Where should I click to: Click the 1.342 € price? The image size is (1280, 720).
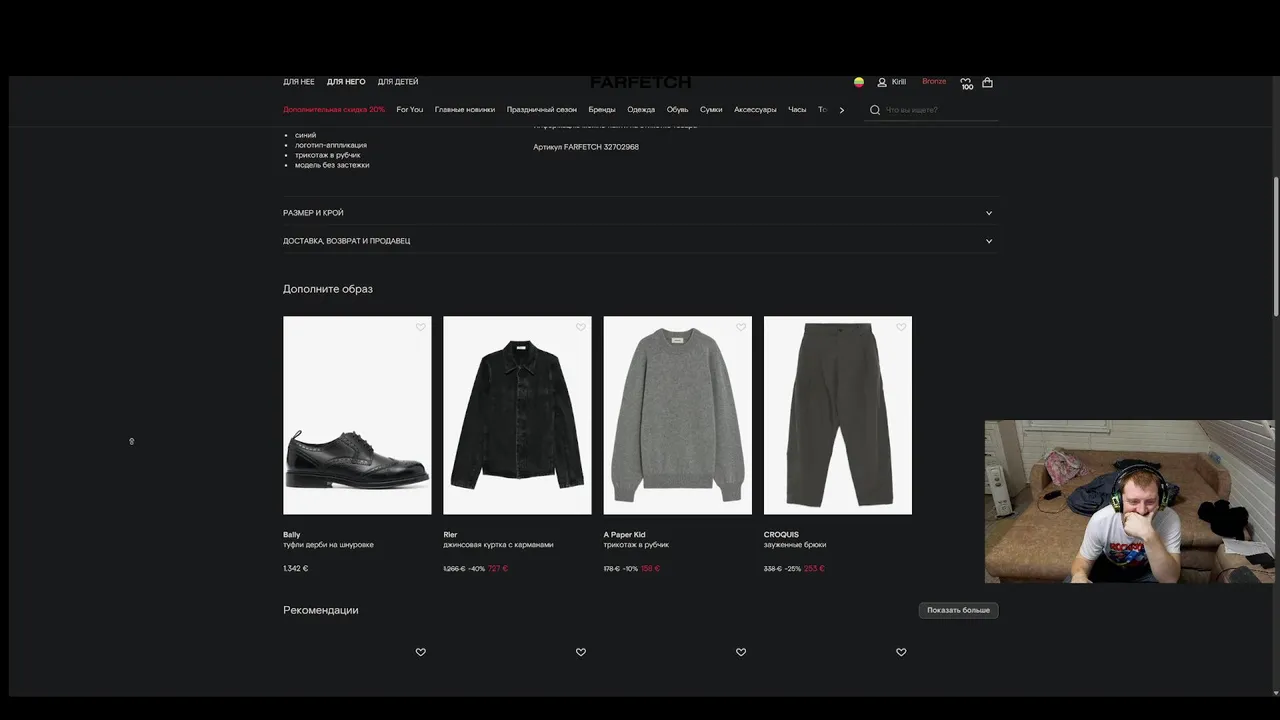click(x=295, y=569)
